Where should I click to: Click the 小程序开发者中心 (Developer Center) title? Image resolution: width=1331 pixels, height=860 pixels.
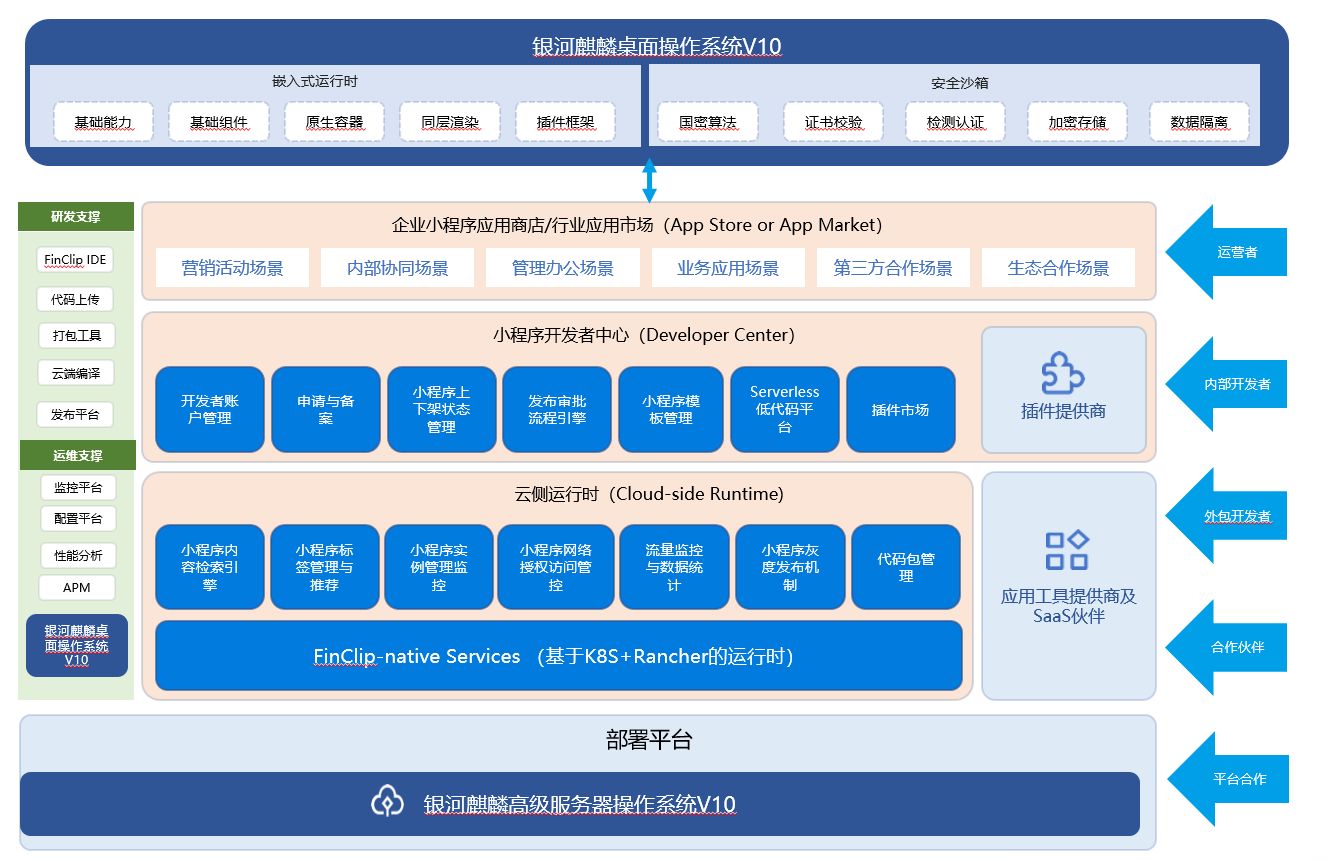click(643, 335)
